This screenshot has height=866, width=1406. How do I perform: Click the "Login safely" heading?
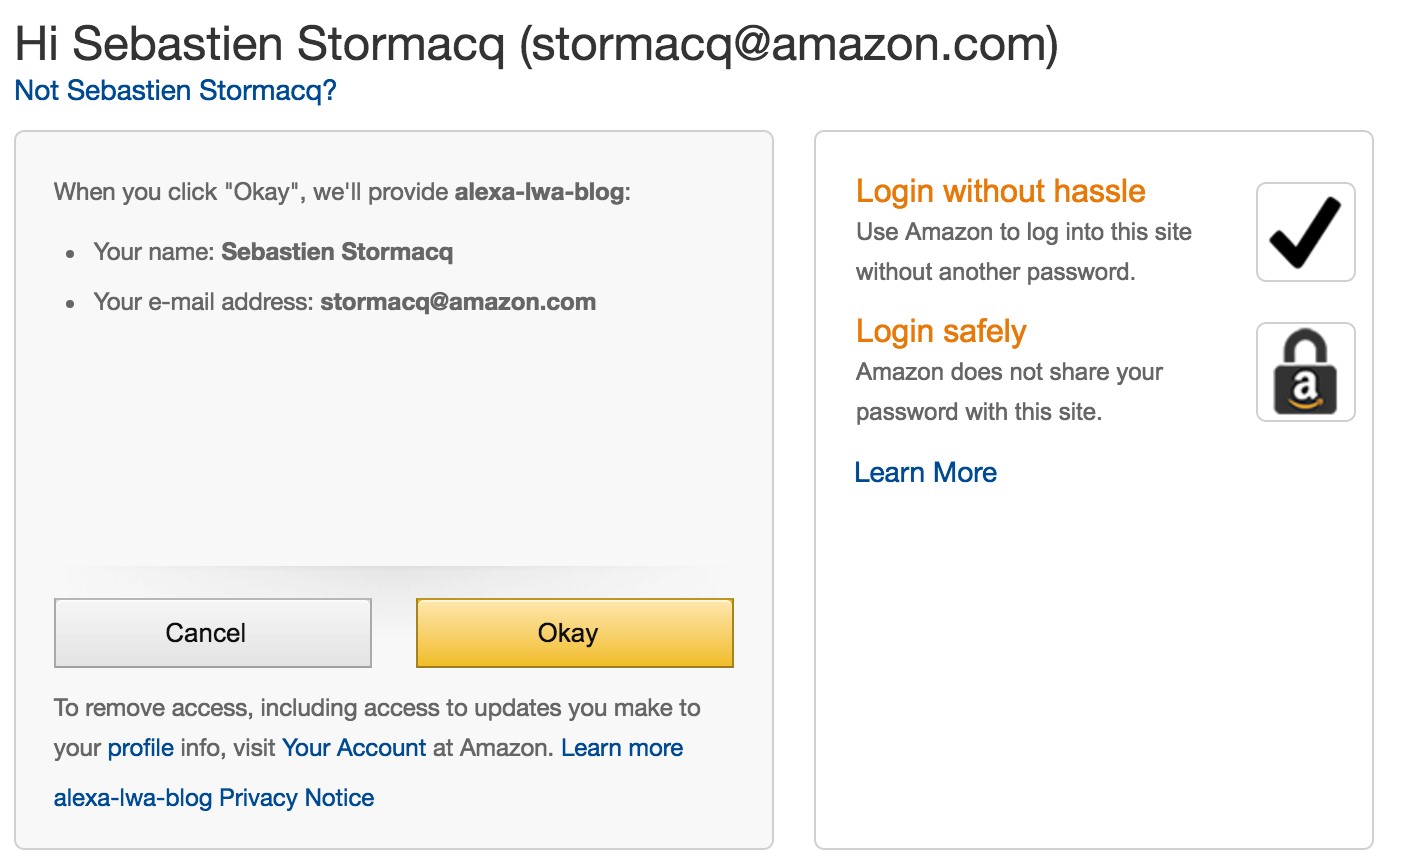pos(941,331)
